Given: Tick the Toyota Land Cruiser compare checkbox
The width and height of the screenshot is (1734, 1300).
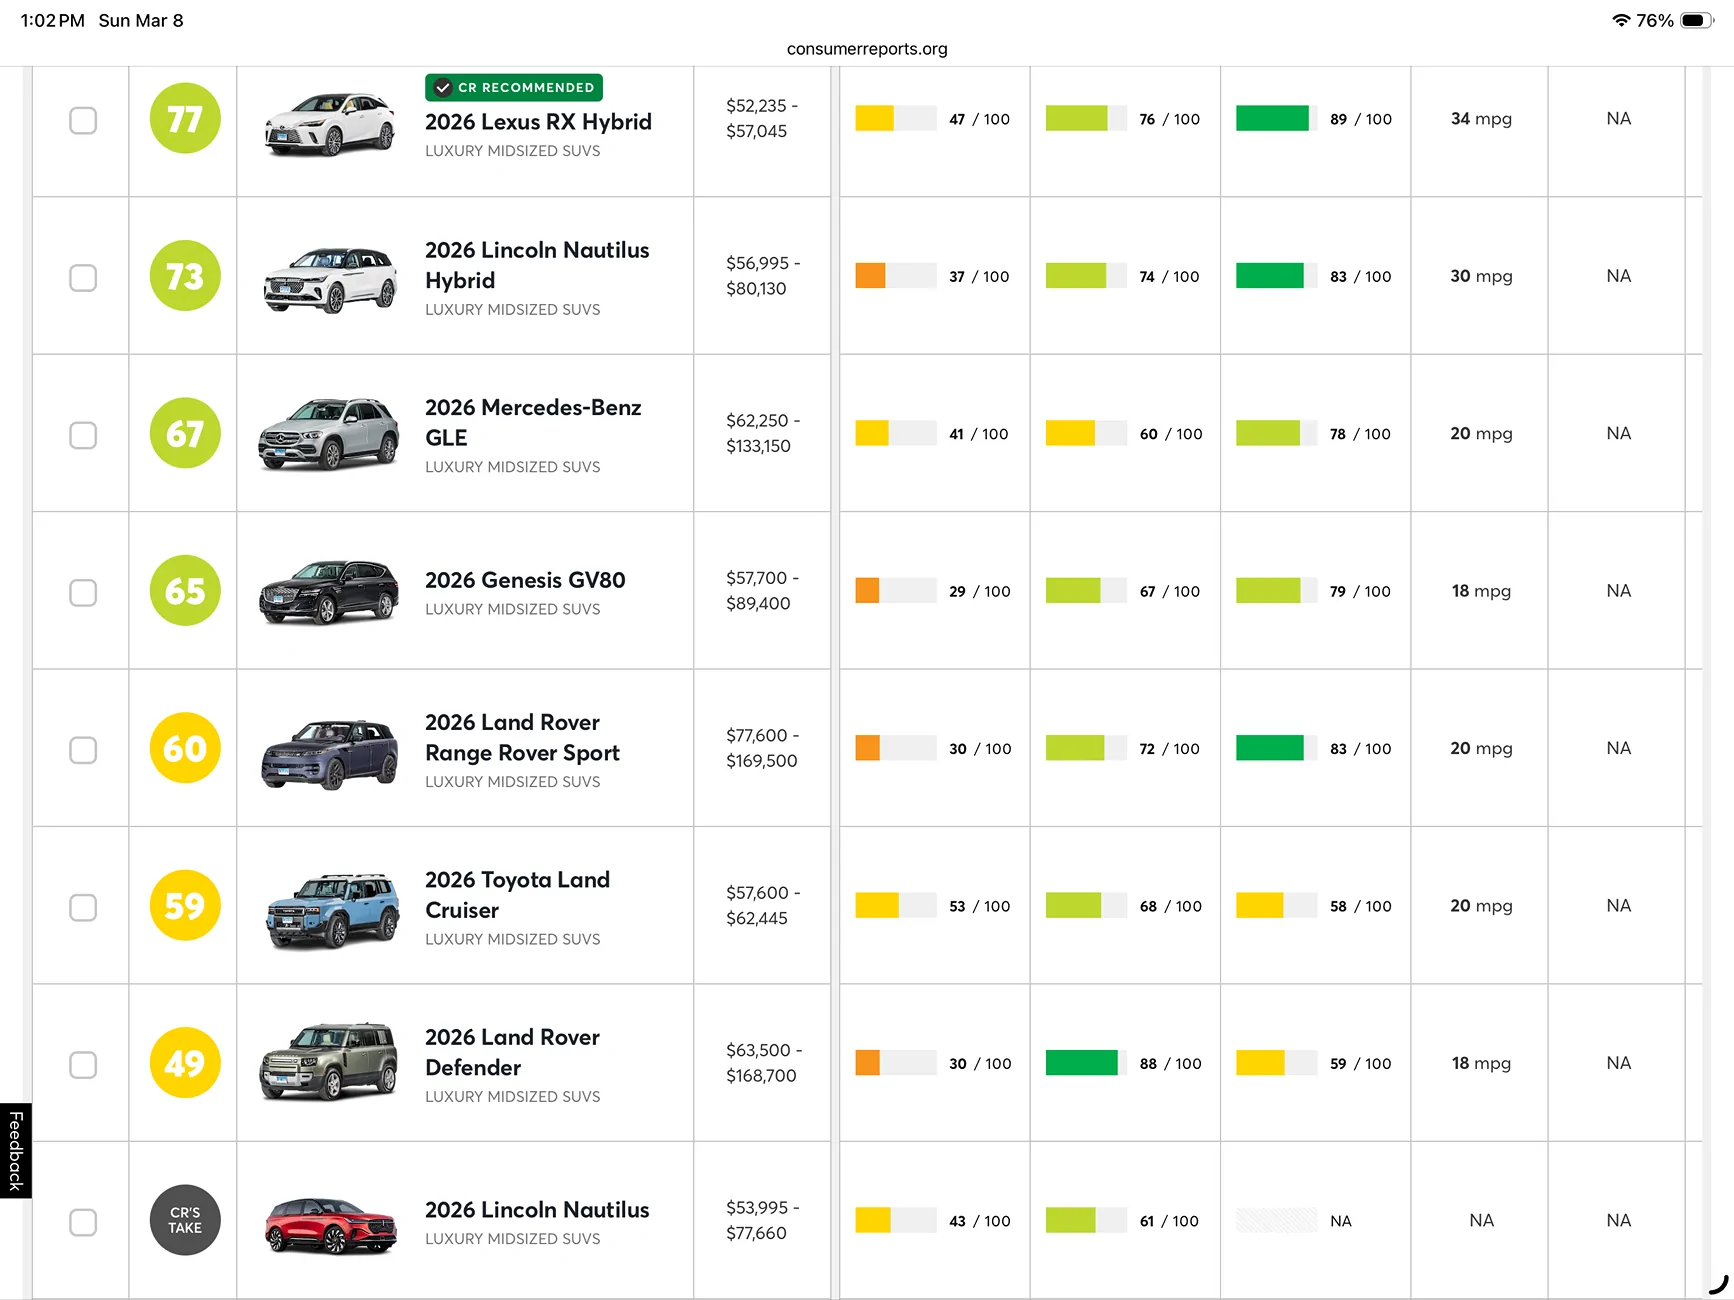Looking at the screenshot, I should (83, 908).
